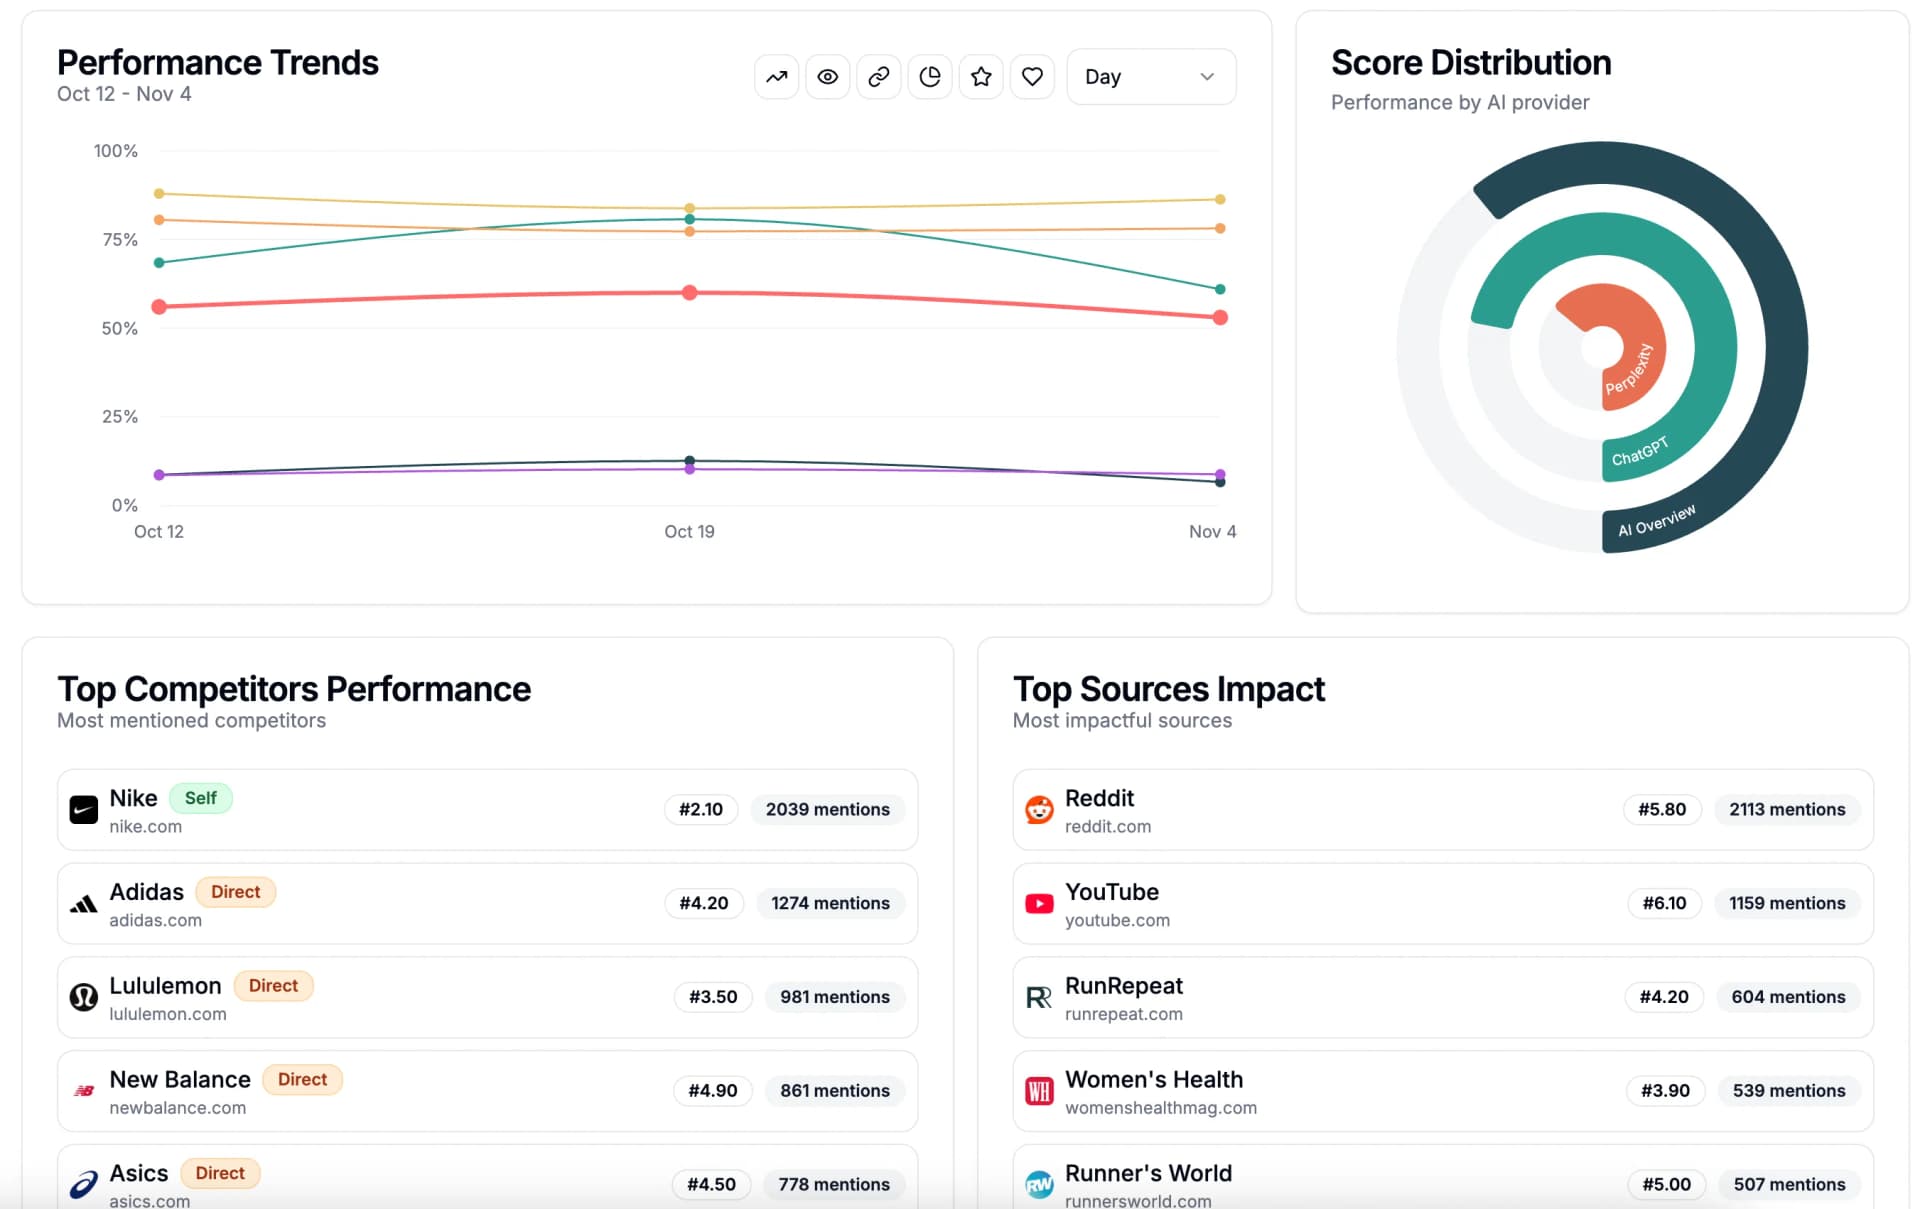Select the Direct badge next to Adidas
Image resolution: width=1920 pixels, height=1209 pixels.
pyautogui.click(x=236, y=891)
